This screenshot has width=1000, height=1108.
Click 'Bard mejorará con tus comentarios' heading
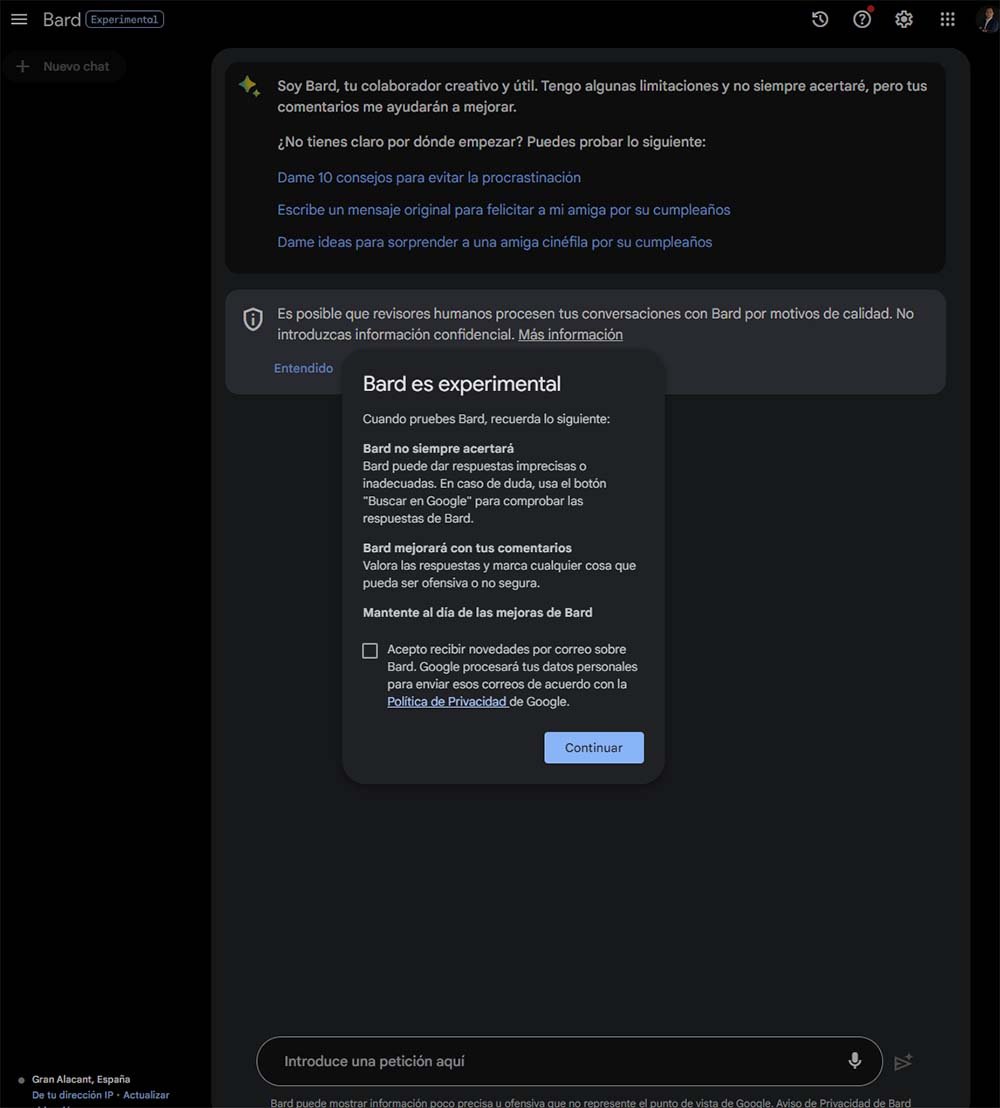tap(467, 548)
